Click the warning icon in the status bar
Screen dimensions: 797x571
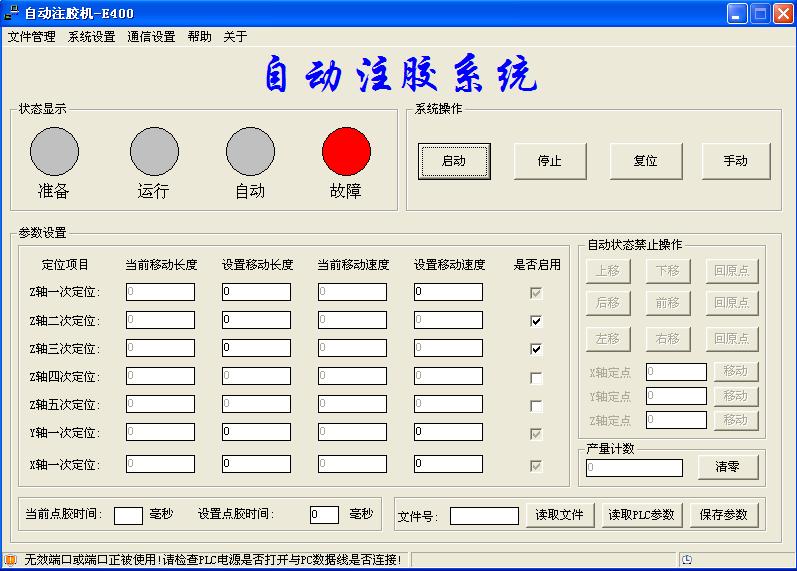11,560
